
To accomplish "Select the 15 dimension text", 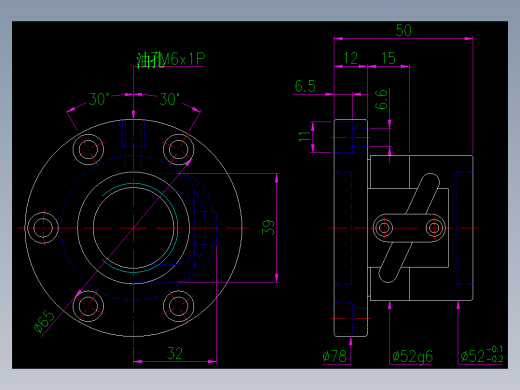I will 388,58.
